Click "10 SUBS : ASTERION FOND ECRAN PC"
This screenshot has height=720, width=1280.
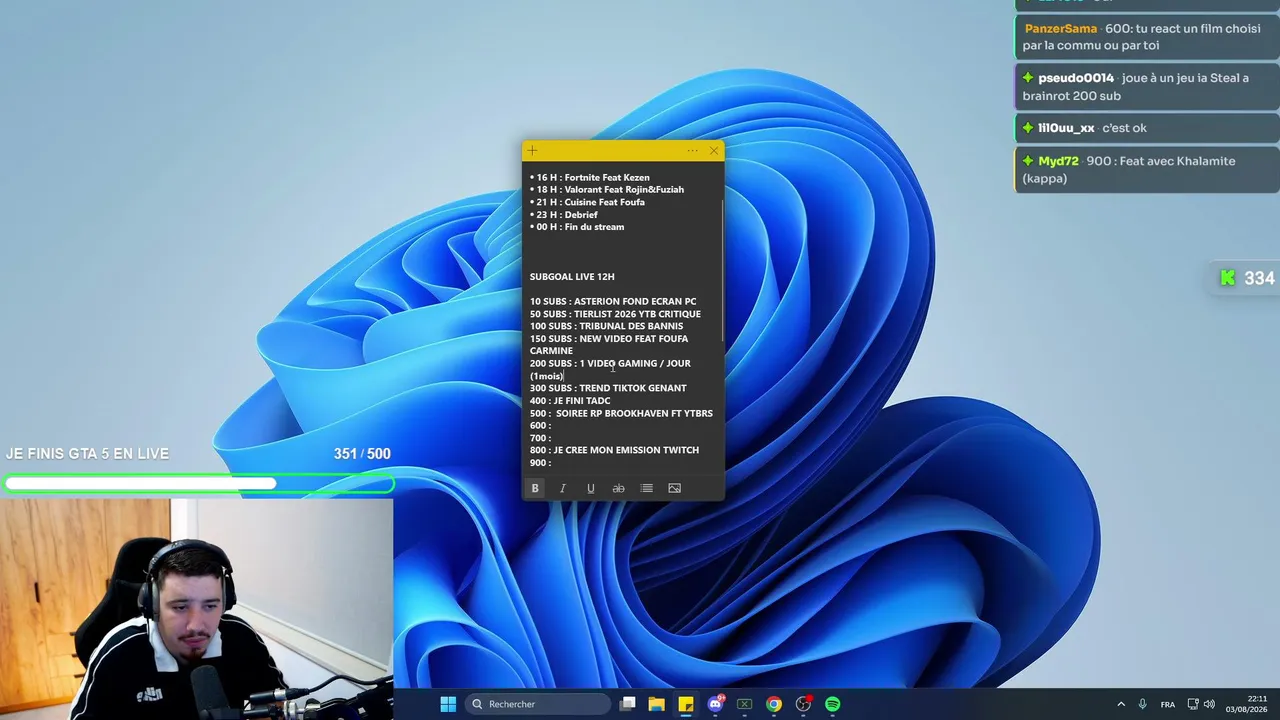[x=613, y=301]
